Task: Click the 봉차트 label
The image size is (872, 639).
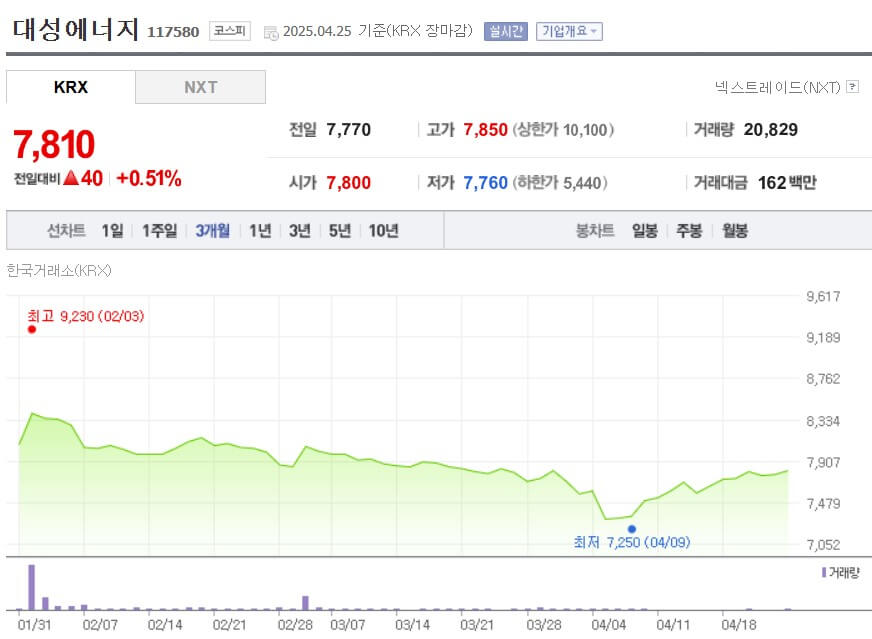Action: click(x=595, y=230)
